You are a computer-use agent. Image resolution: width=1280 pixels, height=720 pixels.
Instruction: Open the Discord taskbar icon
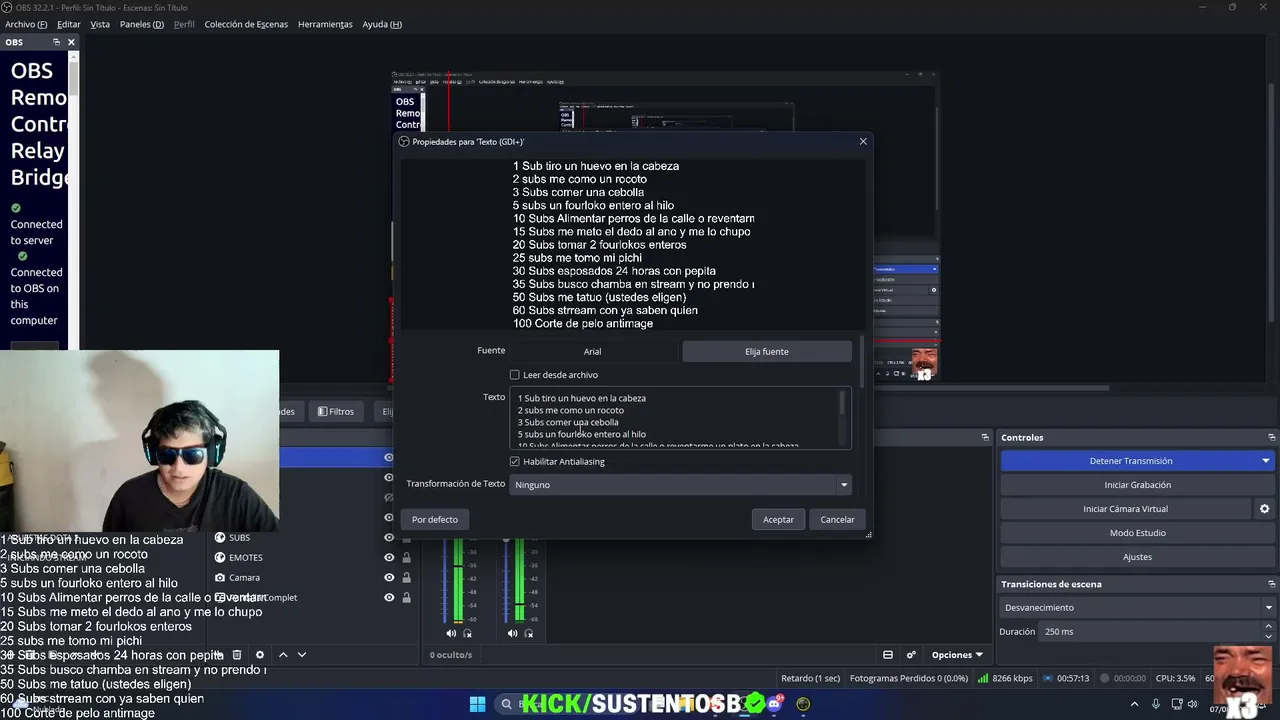[x=774, y=704]
